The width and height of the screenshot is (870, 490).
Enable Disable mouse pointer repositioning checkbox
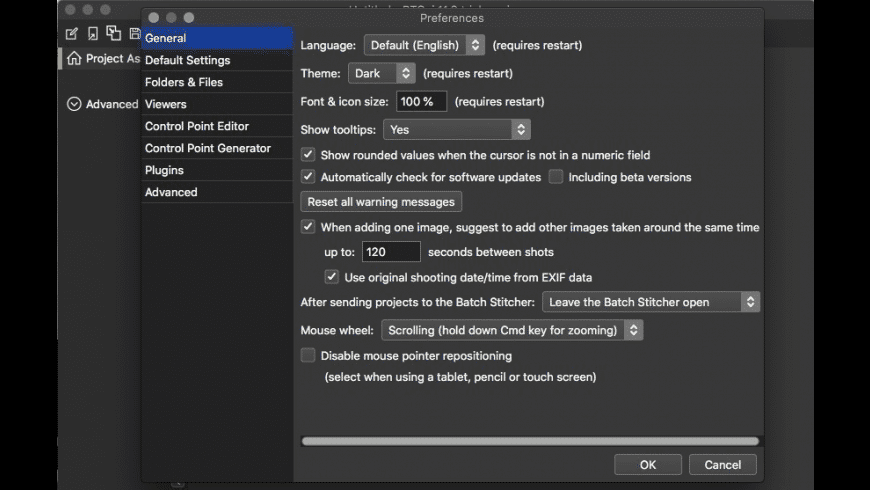point(308,355)
